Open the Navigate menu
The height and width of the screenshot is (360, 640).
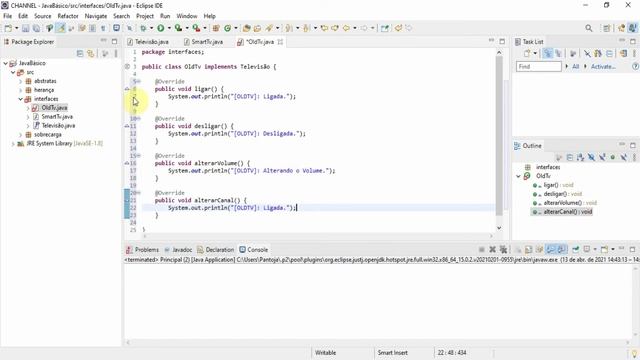coord(96,16)
